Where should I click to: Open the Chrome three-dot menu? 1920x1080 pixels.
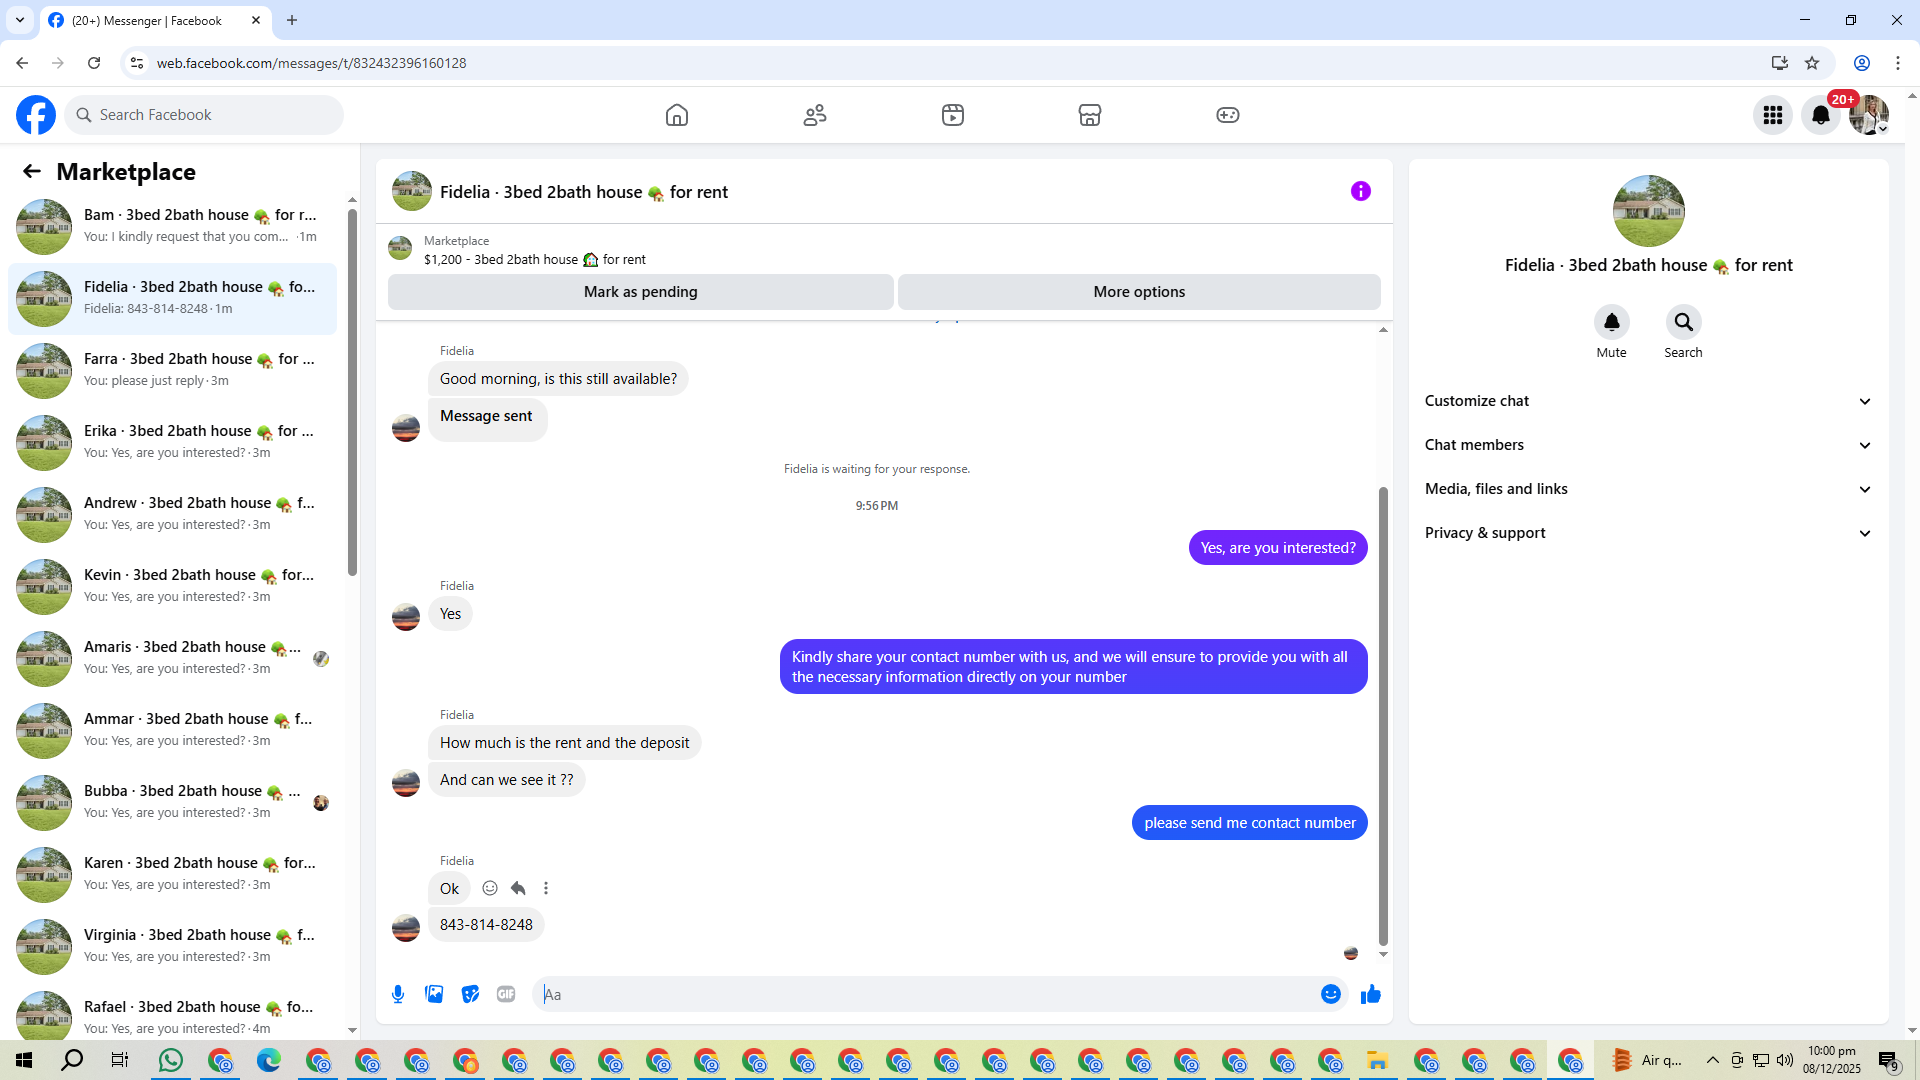1898,63
